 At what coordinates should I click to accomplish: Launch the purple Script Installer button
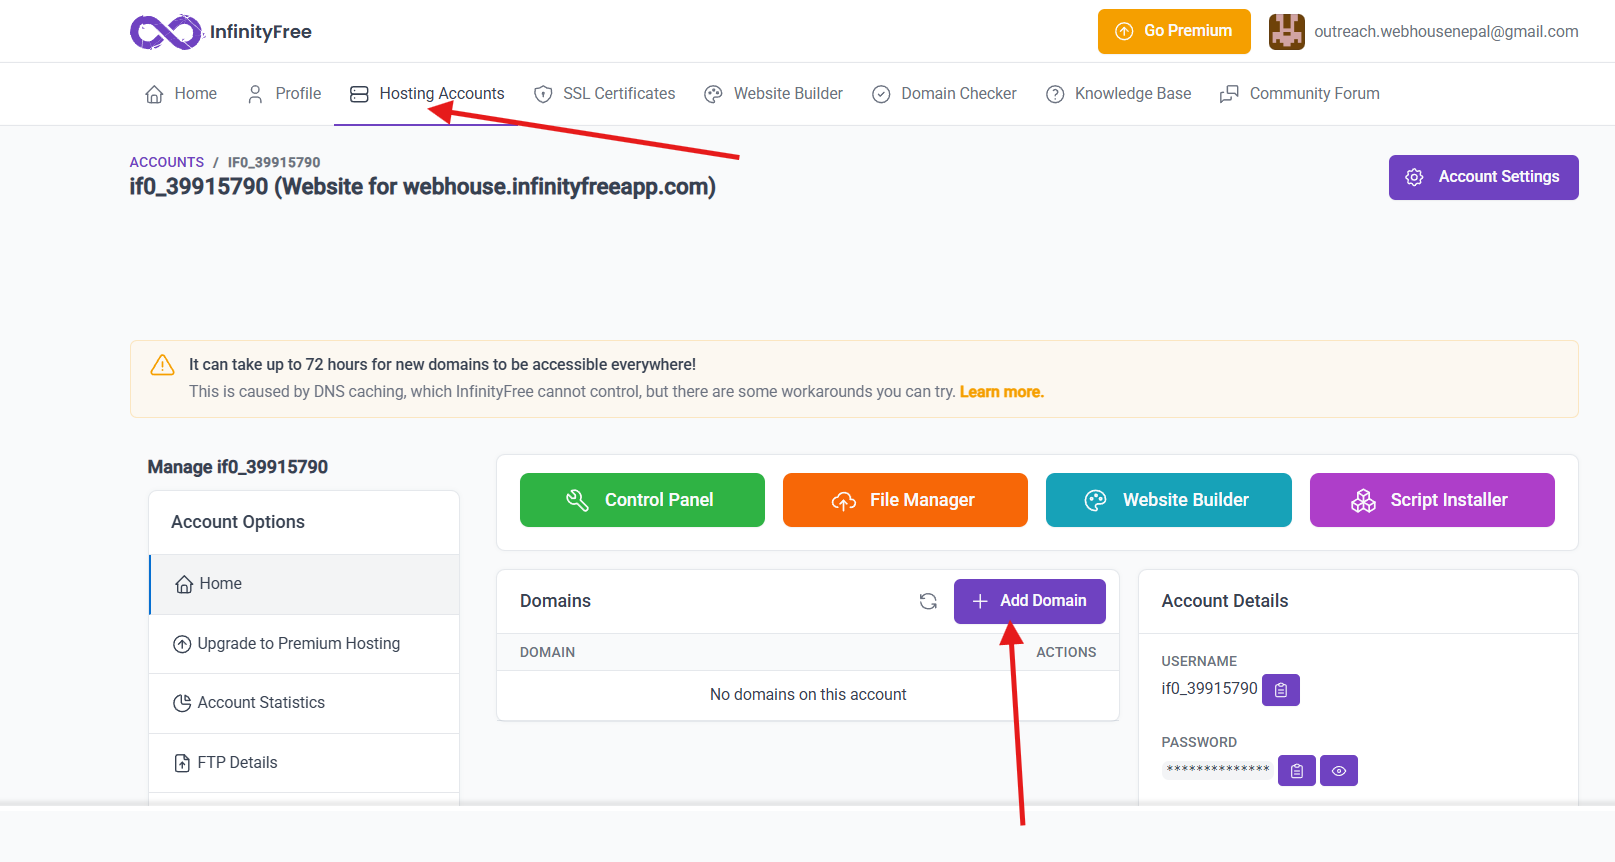click(1432, 500)
